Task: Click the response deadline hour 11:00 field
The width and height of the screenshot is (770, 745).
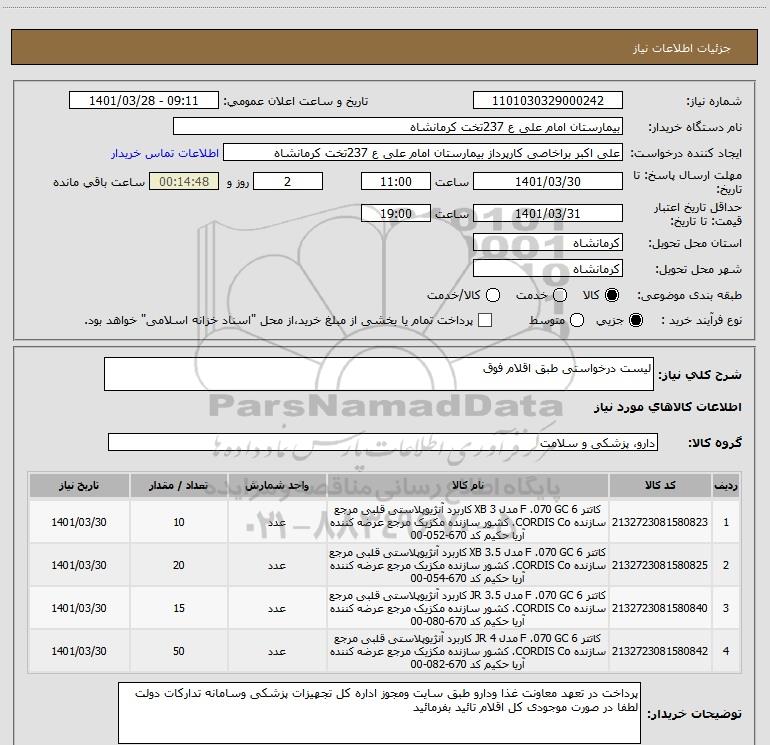Action: 396,181
